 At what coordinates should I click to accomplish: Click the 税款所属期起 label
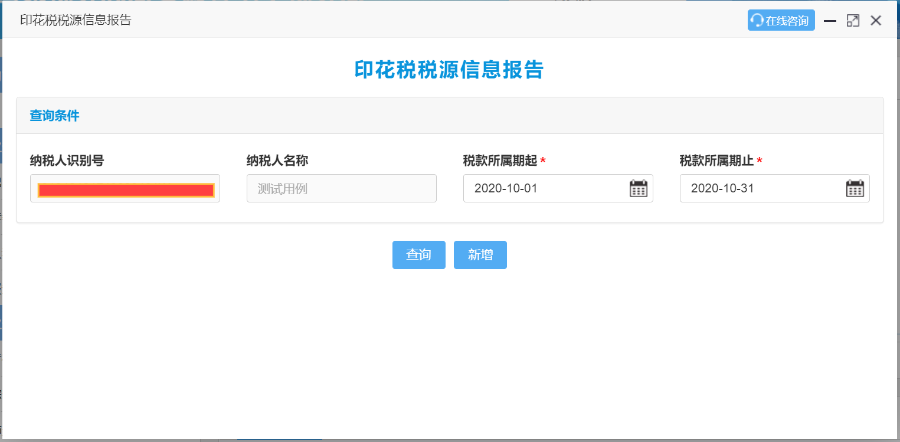pyautogui.click(x=500, y=161)
